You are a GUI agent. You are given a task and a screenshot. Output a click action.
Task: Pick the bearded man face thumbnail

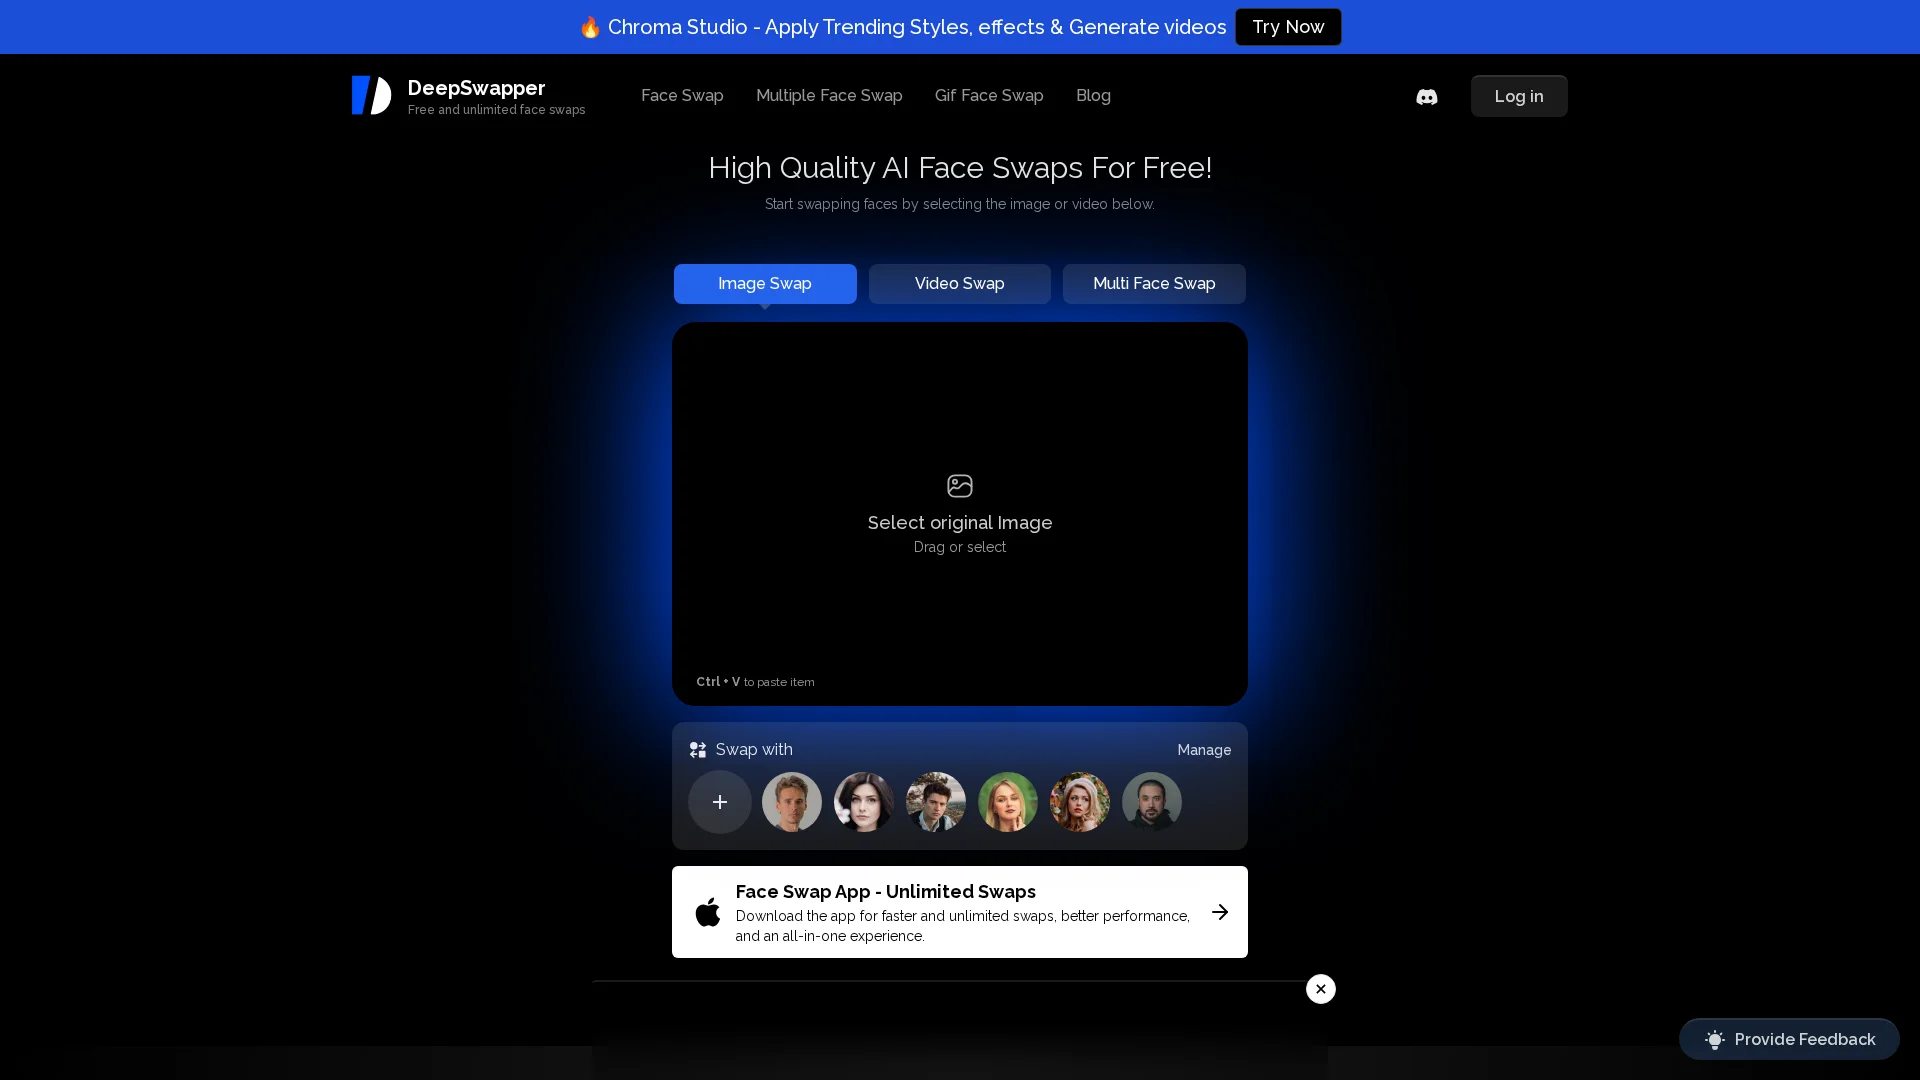click(x=1151, y=802)
